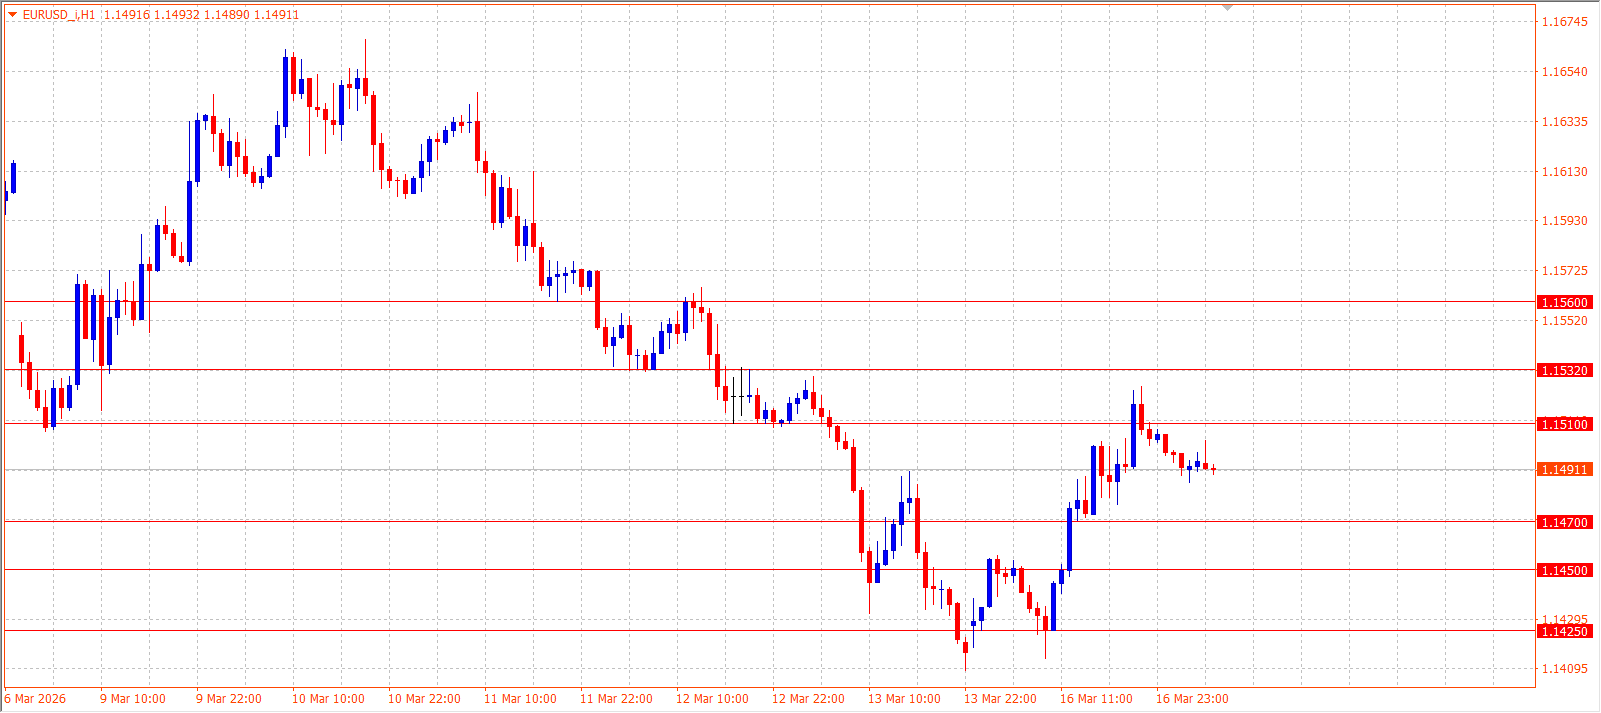Click the time axis label 6 Mar 2026

coord(35,699)
